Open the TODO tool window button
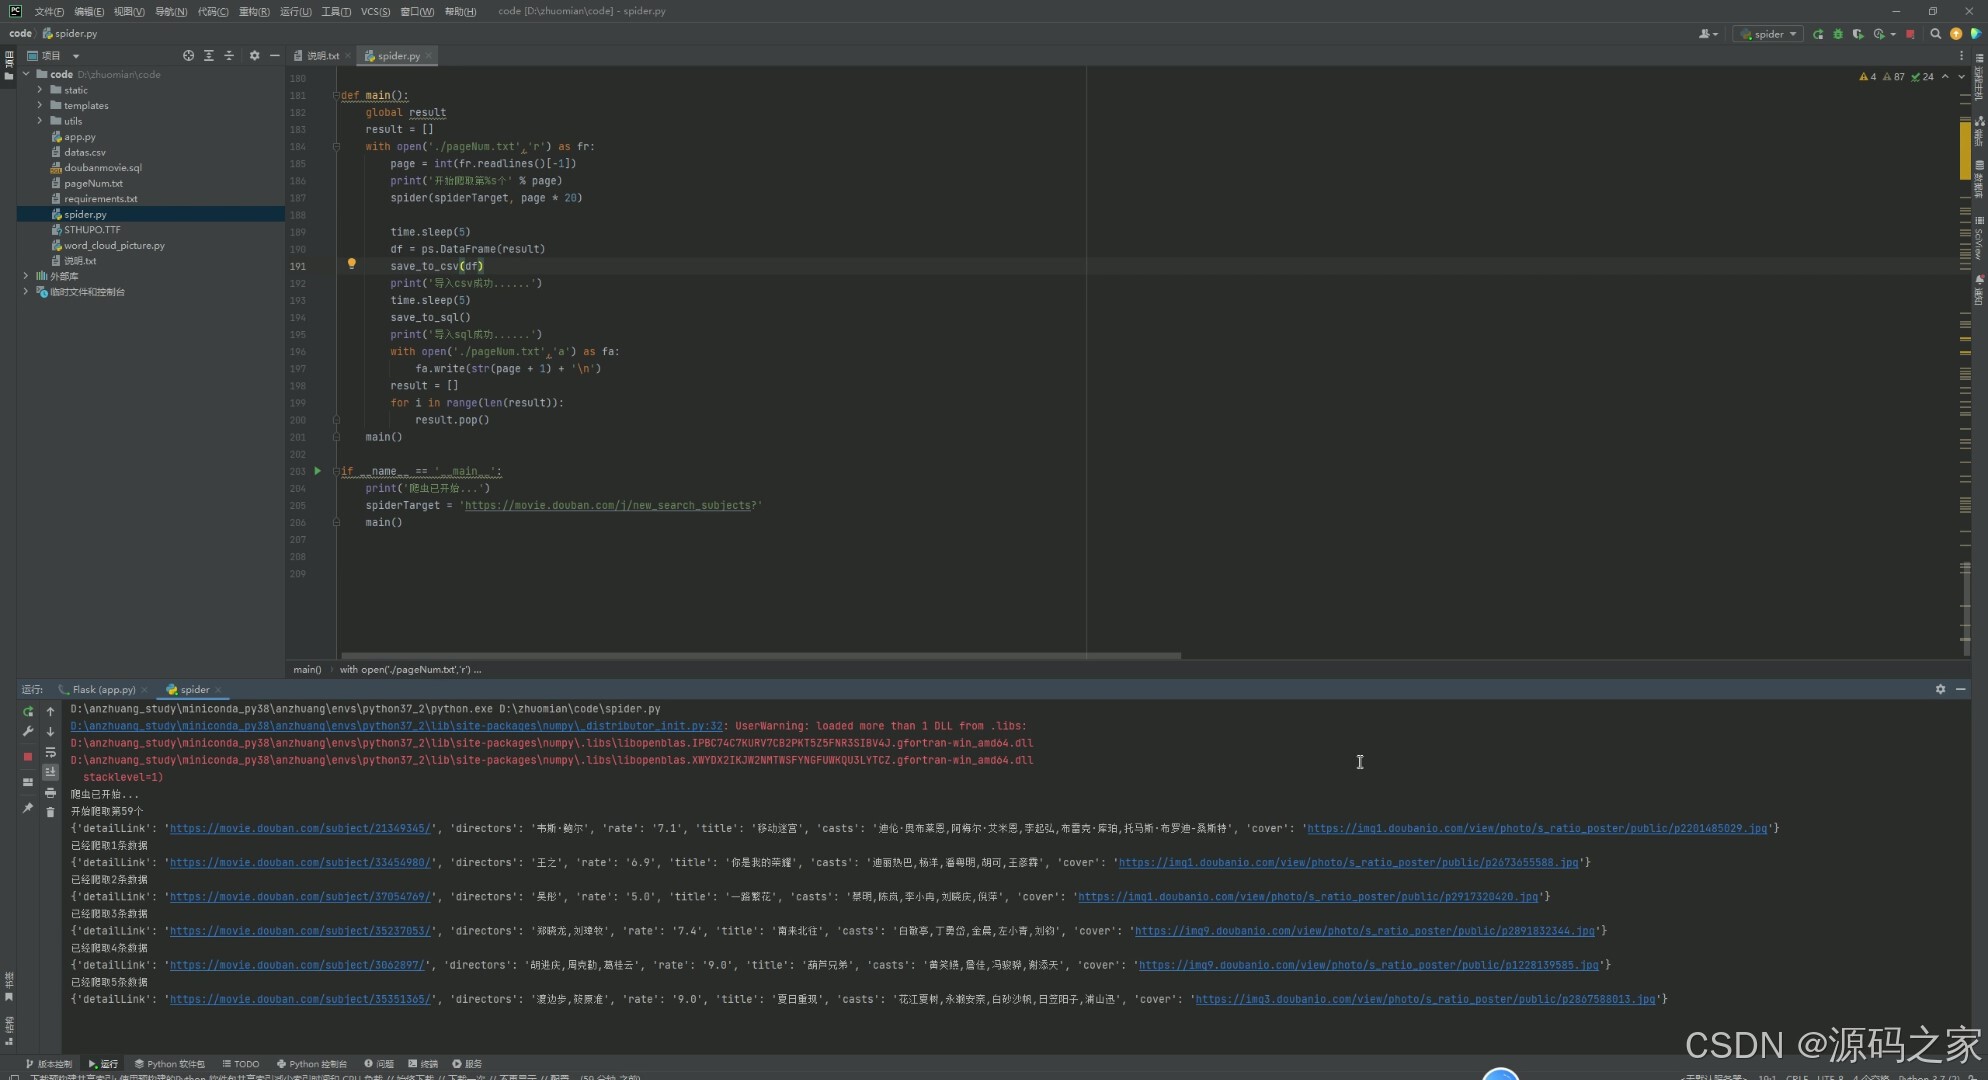The width and height of the screenshot is (1988, 1080). (x=241, y=1064)
